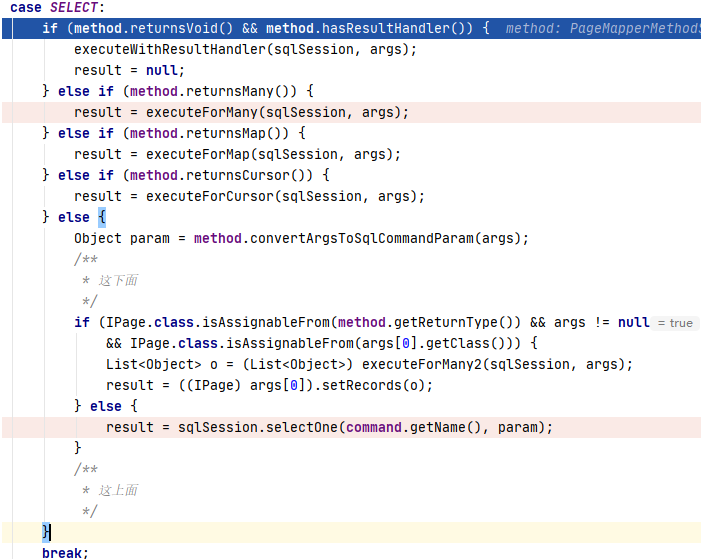
Task: Click 'args[0].getClass()' expression
Action: pyautogui.click(x=435, y=343)
